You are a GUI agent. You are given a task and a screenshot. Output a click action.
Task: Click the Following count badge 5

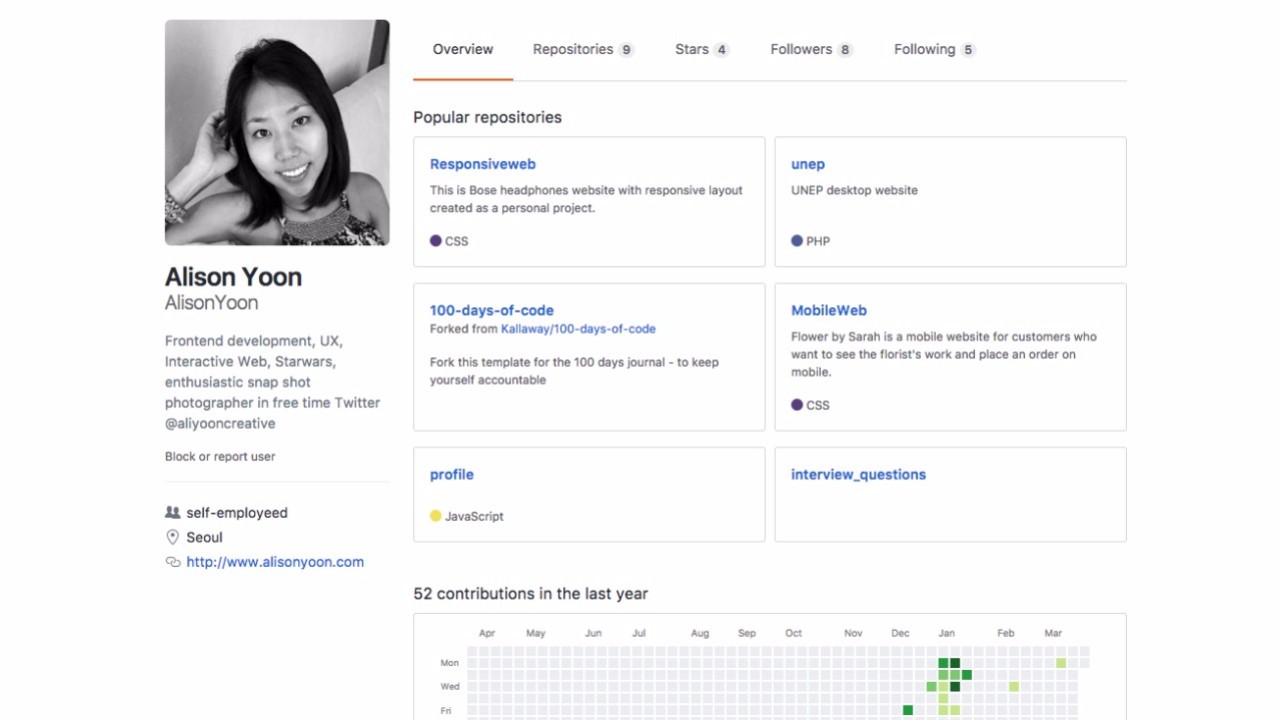968,50
